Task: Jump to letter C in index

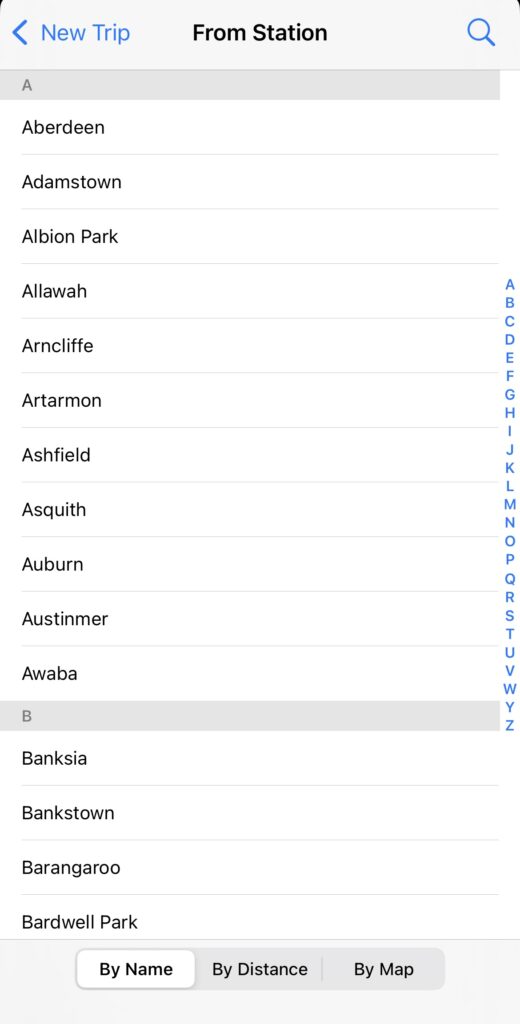Action: [510, 321]
